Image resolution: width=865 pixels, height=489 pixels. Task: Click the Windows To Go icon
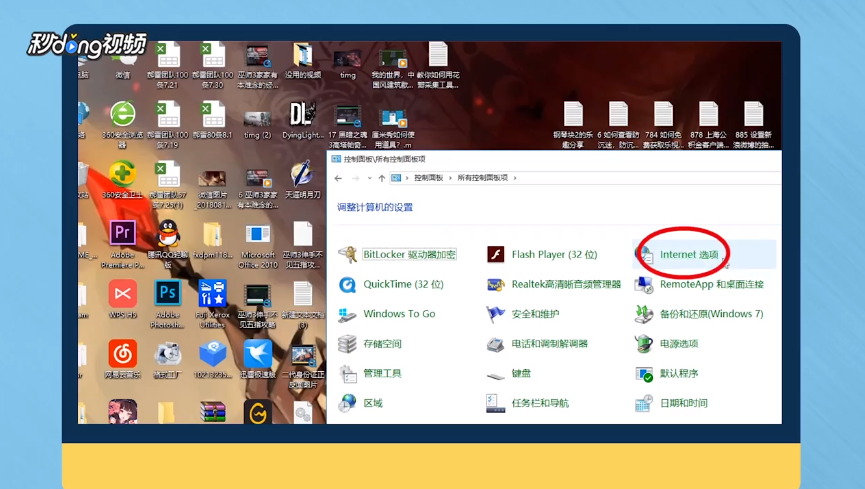point(347,314)
